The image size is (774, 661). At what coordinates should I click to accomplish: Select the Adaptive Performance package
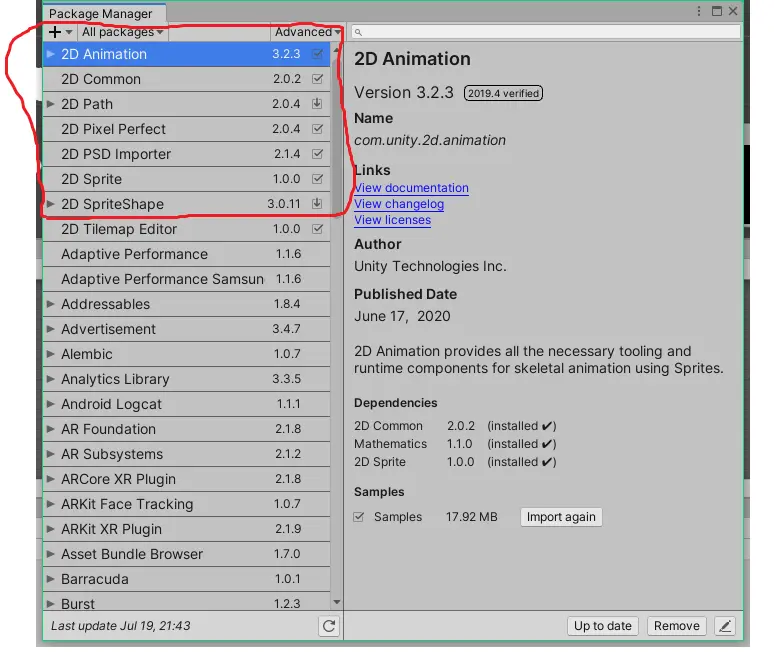(187, 254)
